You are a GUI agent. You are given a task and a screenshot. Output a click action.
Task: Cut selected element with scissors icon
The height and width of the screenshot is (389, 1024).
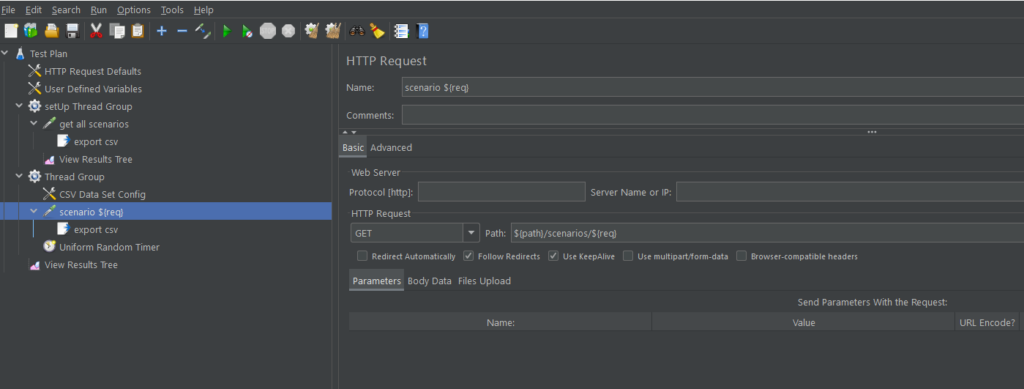point(97,31)
